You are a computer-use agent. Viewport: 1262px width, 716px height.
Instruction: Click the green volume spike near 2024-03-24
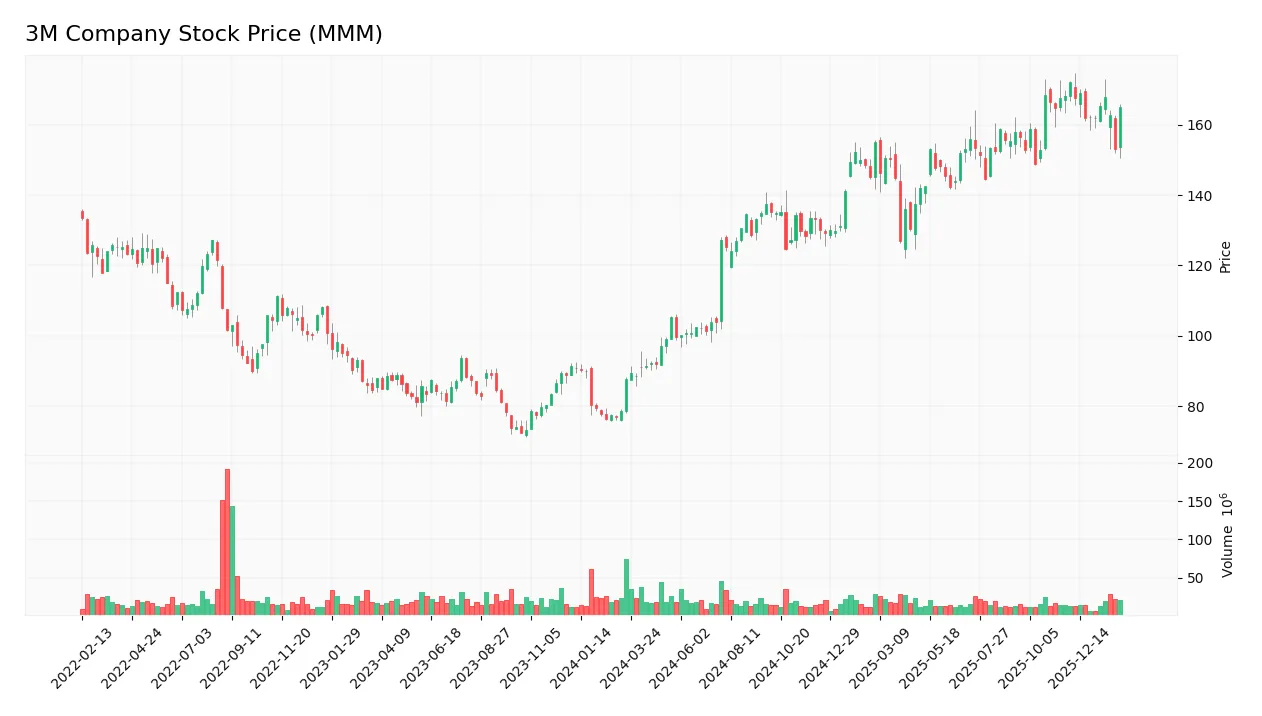(x=625, y=585)
